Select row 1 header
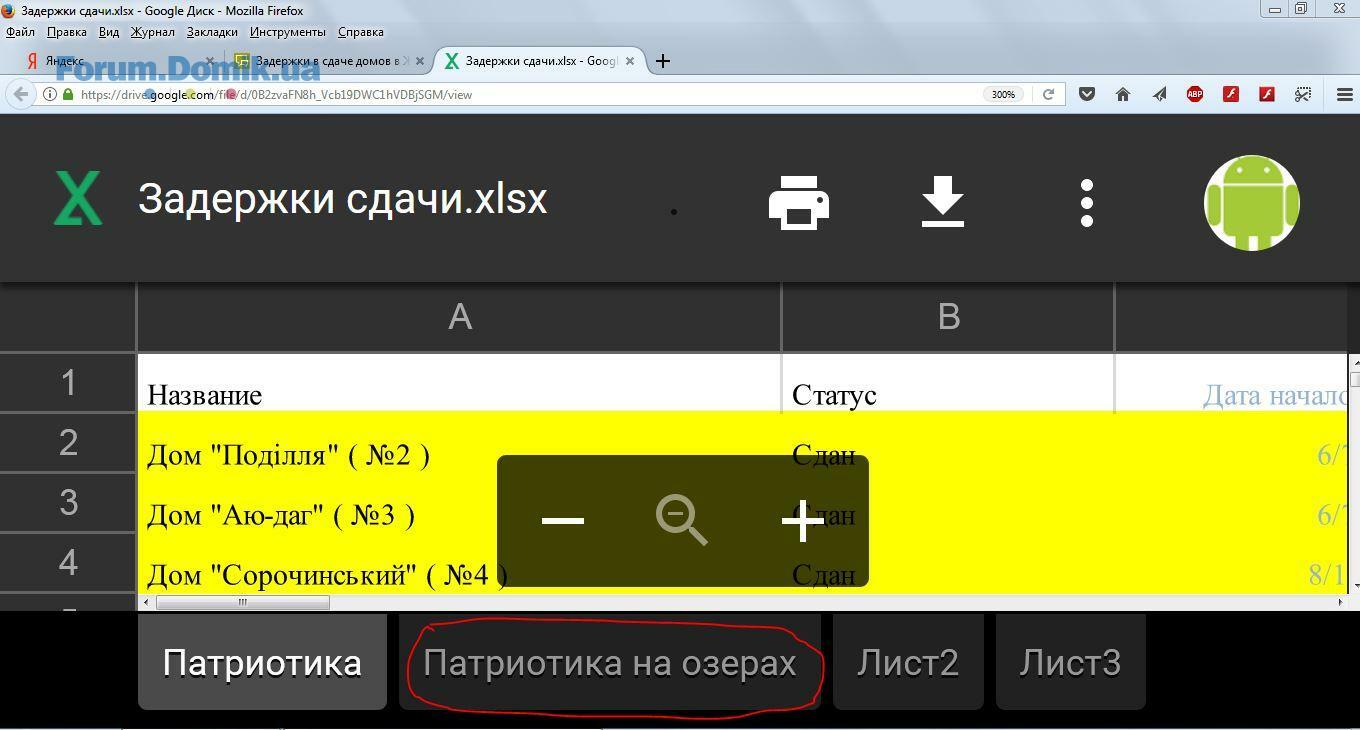Image resolution: width=1360 pixels, height=730 pixels. click(x=68, y=382)
